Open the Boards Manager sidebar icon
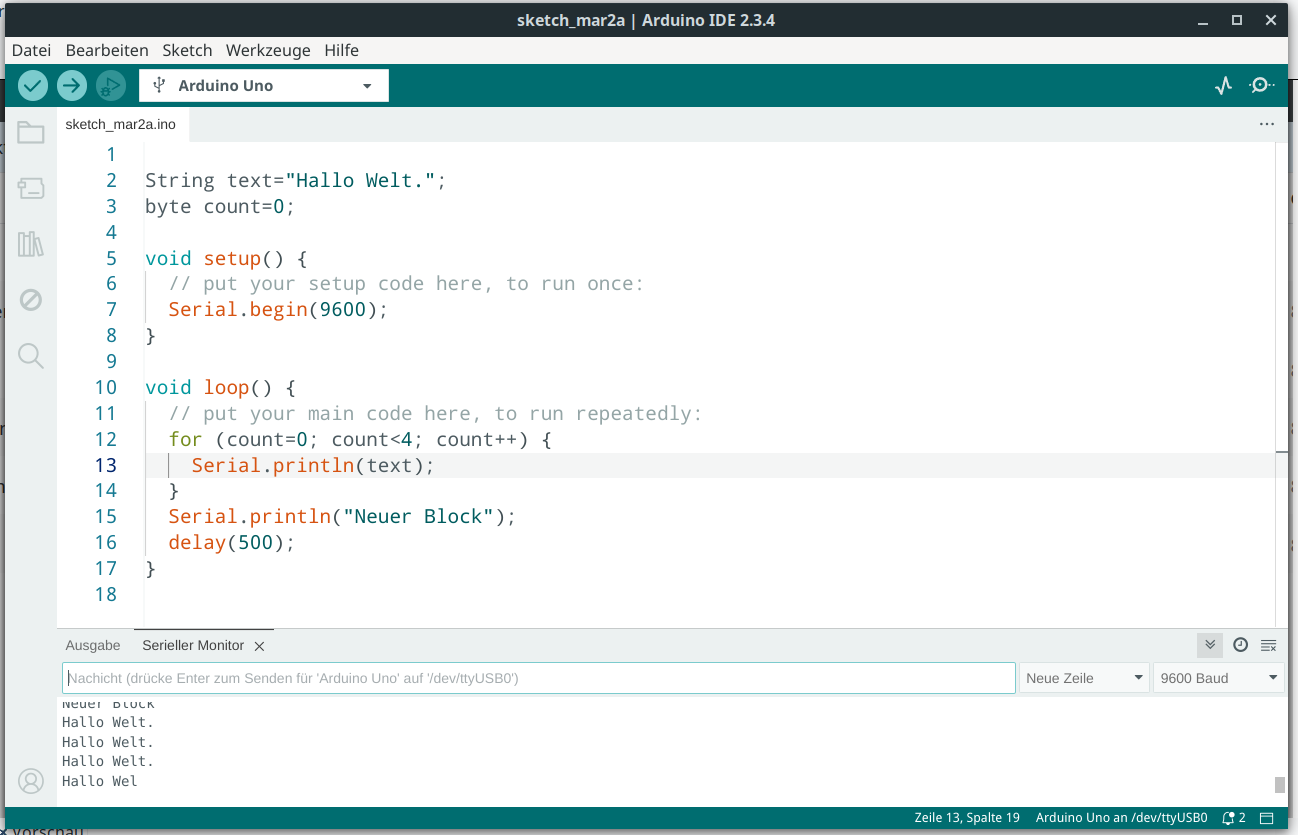The height and width of the screenshot is (835, 1298). [31, 188]
